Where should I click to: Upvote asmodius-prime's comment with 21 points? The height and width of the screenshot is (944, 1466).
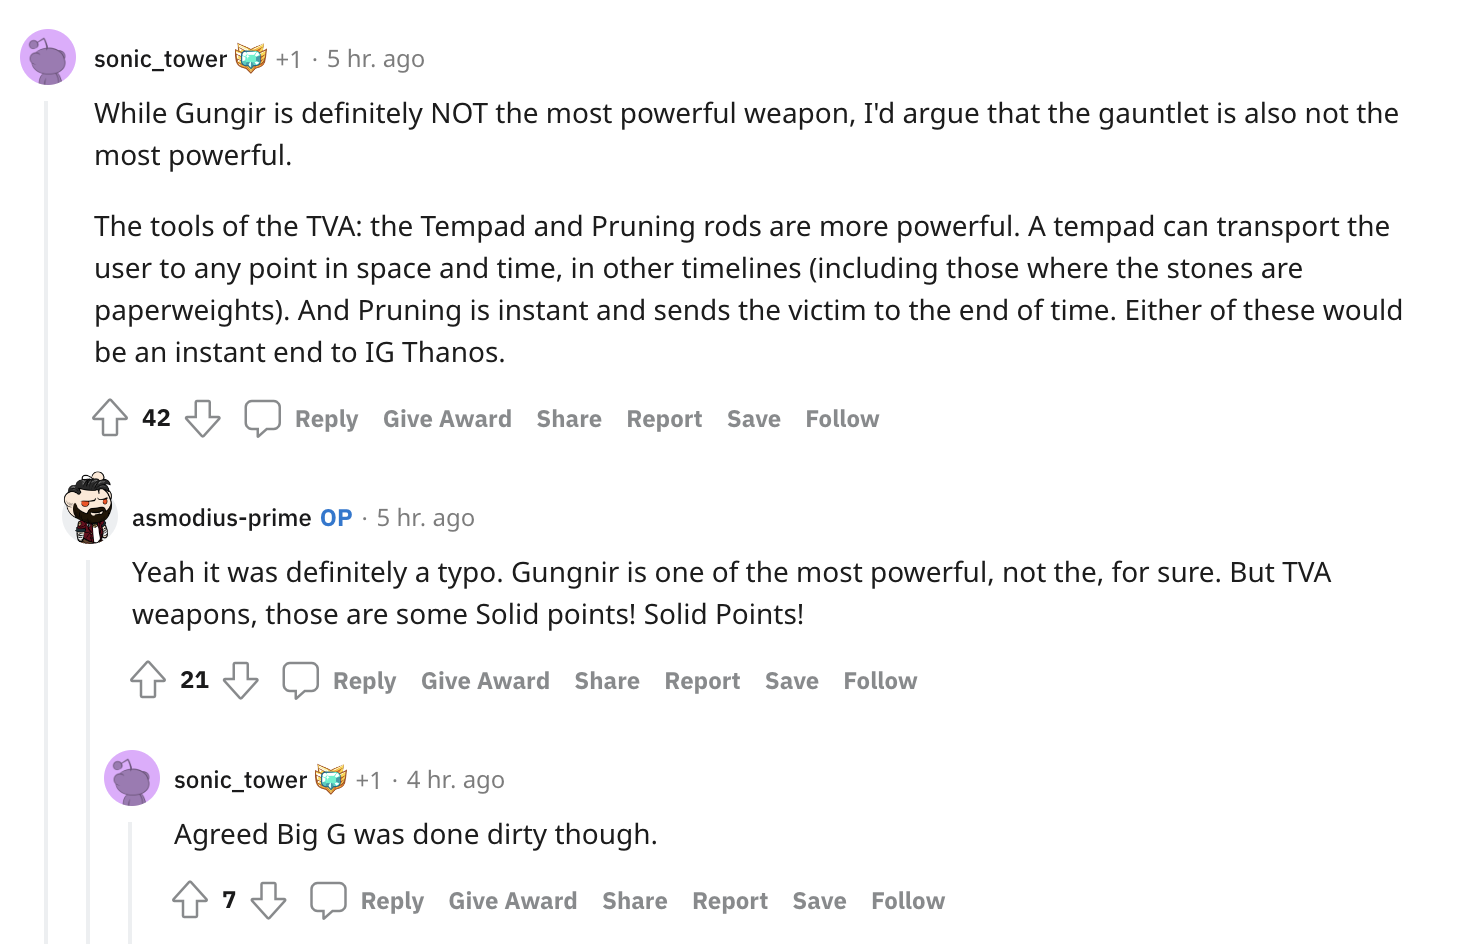148,680
